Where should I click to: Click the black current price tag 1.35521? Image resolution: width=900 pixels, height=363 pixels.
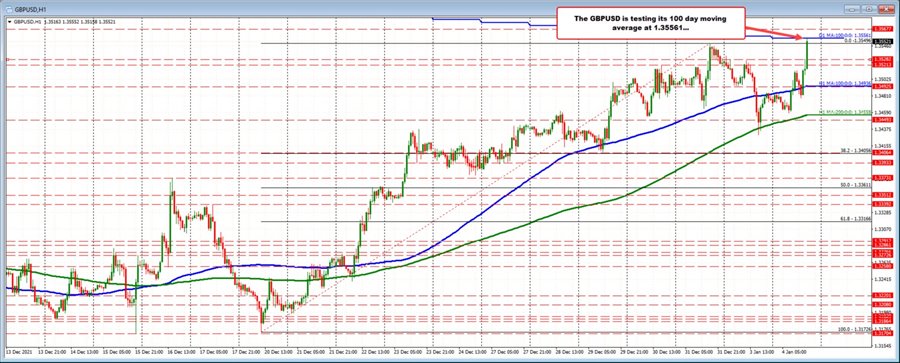click(x=882, y=42)
